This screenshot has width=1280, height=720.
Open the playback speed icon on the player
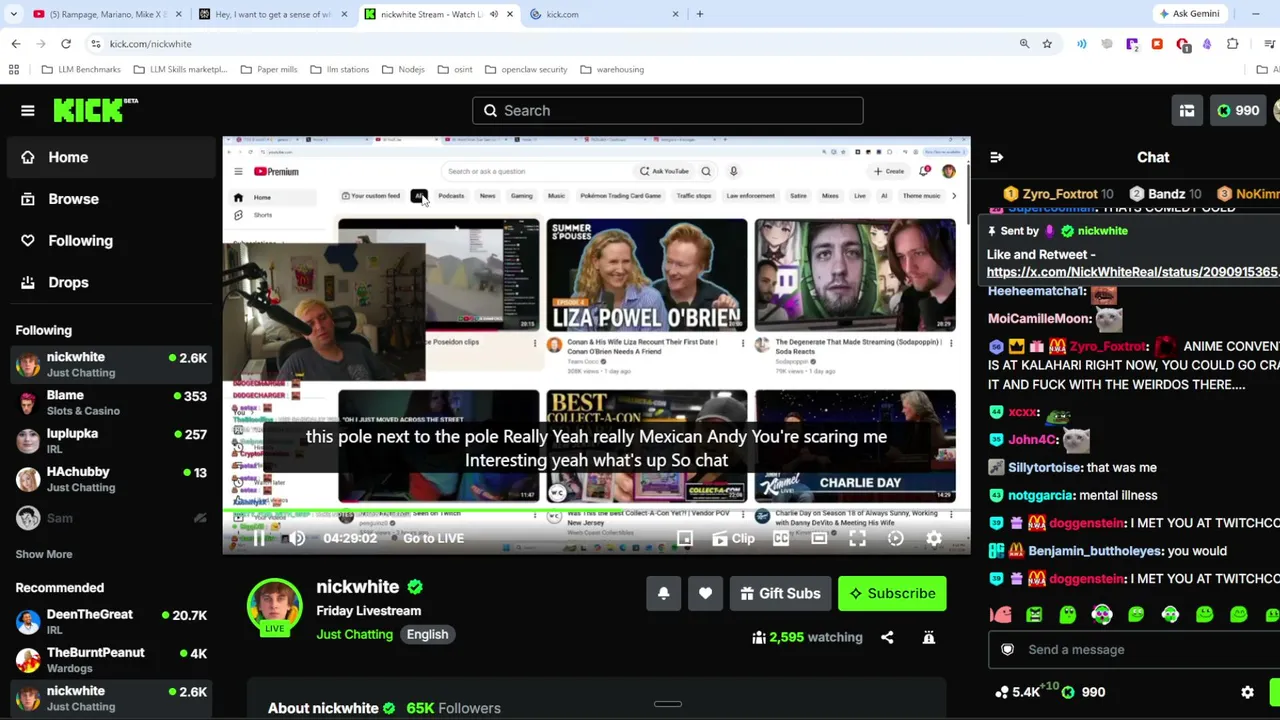[895, 538]
